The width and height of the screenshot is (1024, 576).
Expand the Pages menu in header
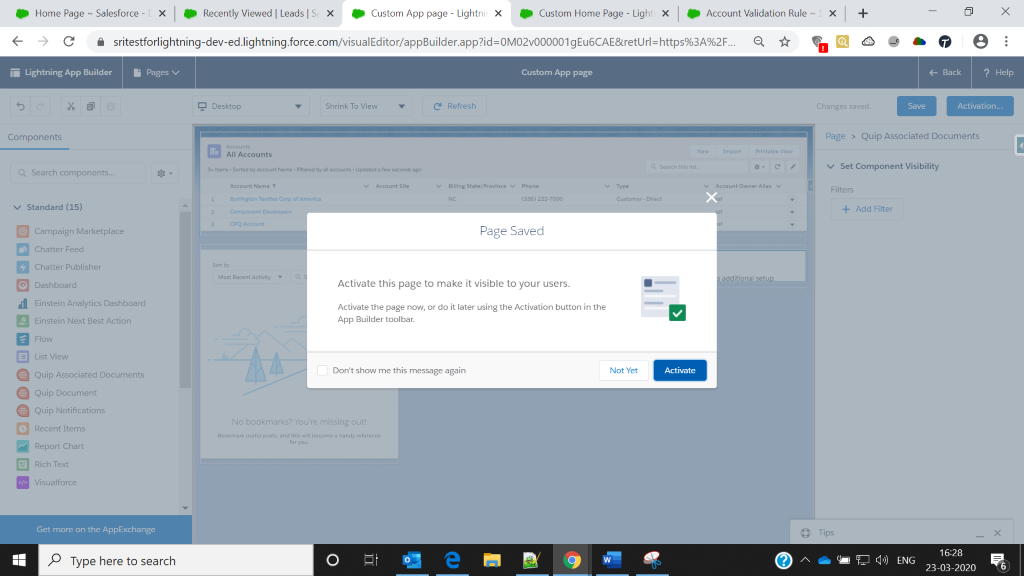[x=162, y=72]
